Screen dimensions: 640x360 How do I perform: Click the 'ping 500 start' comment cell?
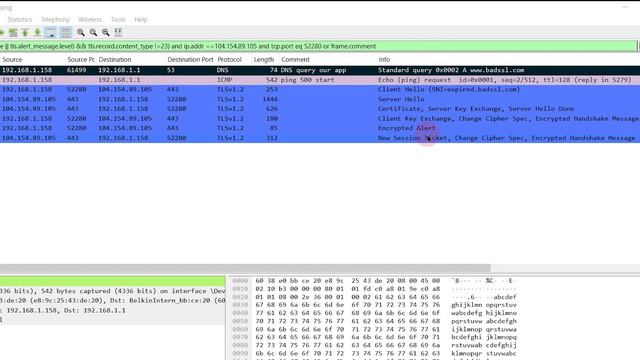(307, 80)
